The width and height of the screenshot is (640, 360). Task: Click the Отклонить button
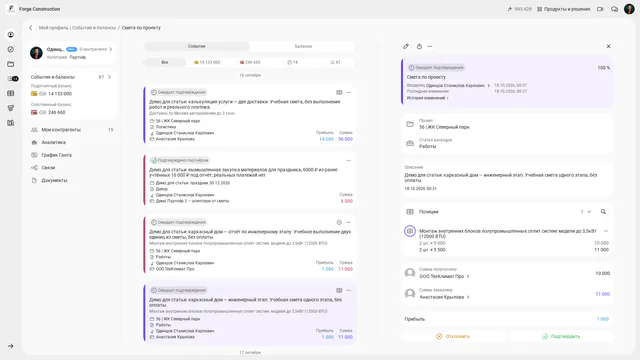click(x=453, y=336)
